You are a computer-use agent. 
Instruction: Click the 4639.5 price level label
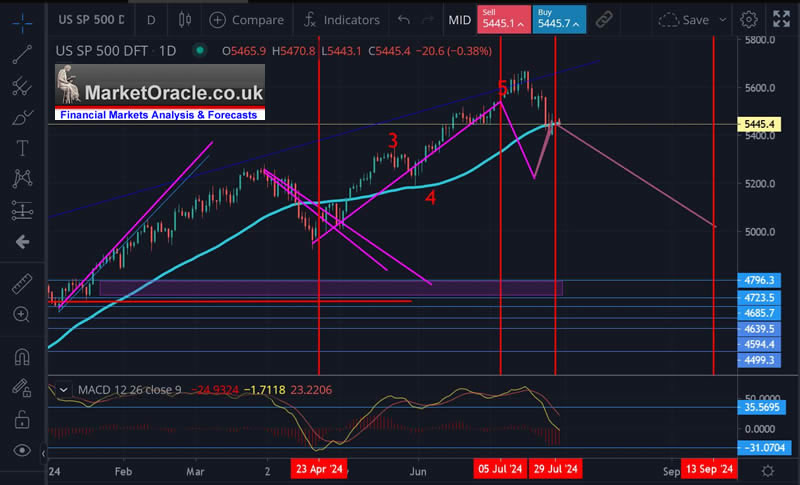pyautogui.click(x=759, y=329)
